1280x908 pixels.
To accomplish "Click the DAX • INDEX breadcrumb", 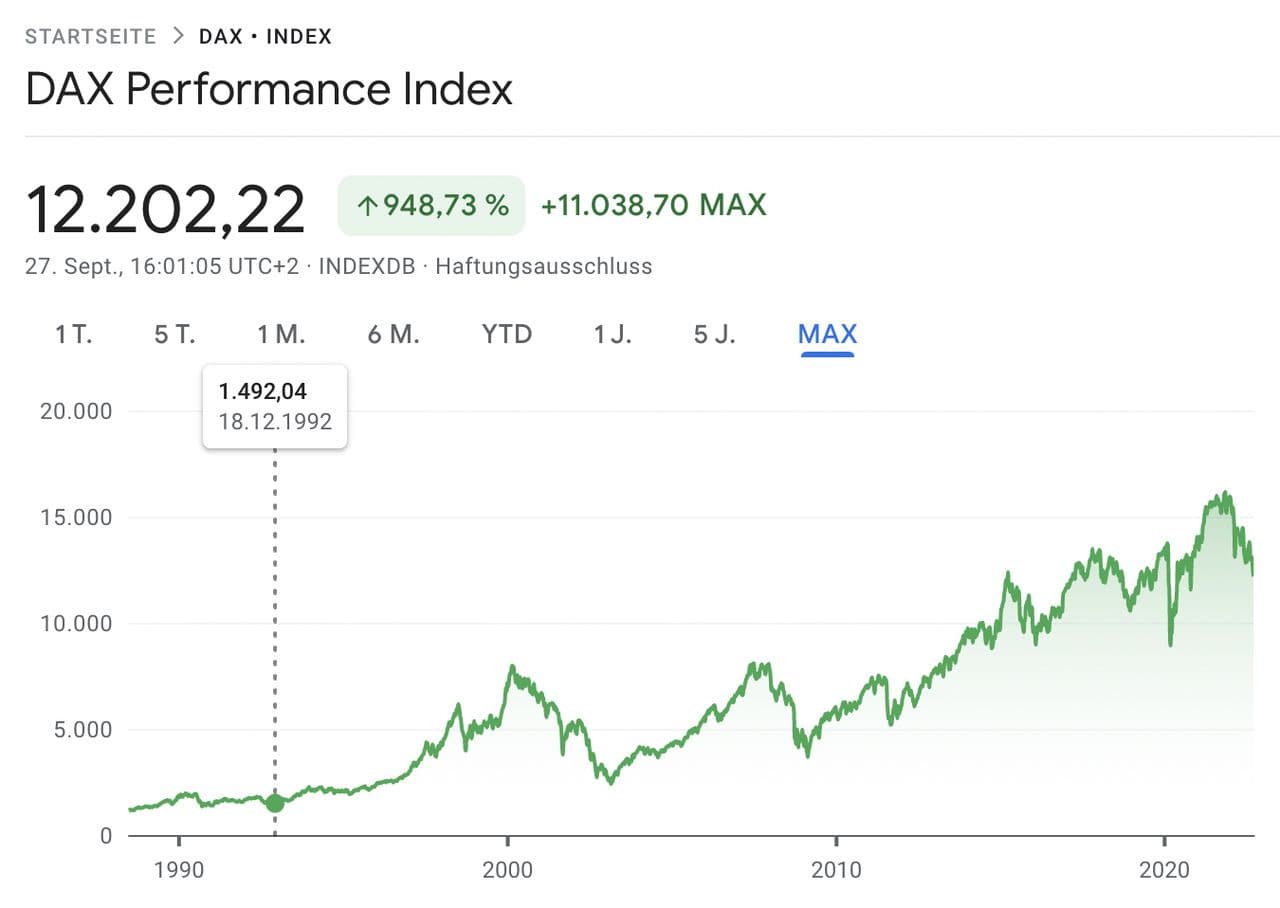I will (265, 37).
